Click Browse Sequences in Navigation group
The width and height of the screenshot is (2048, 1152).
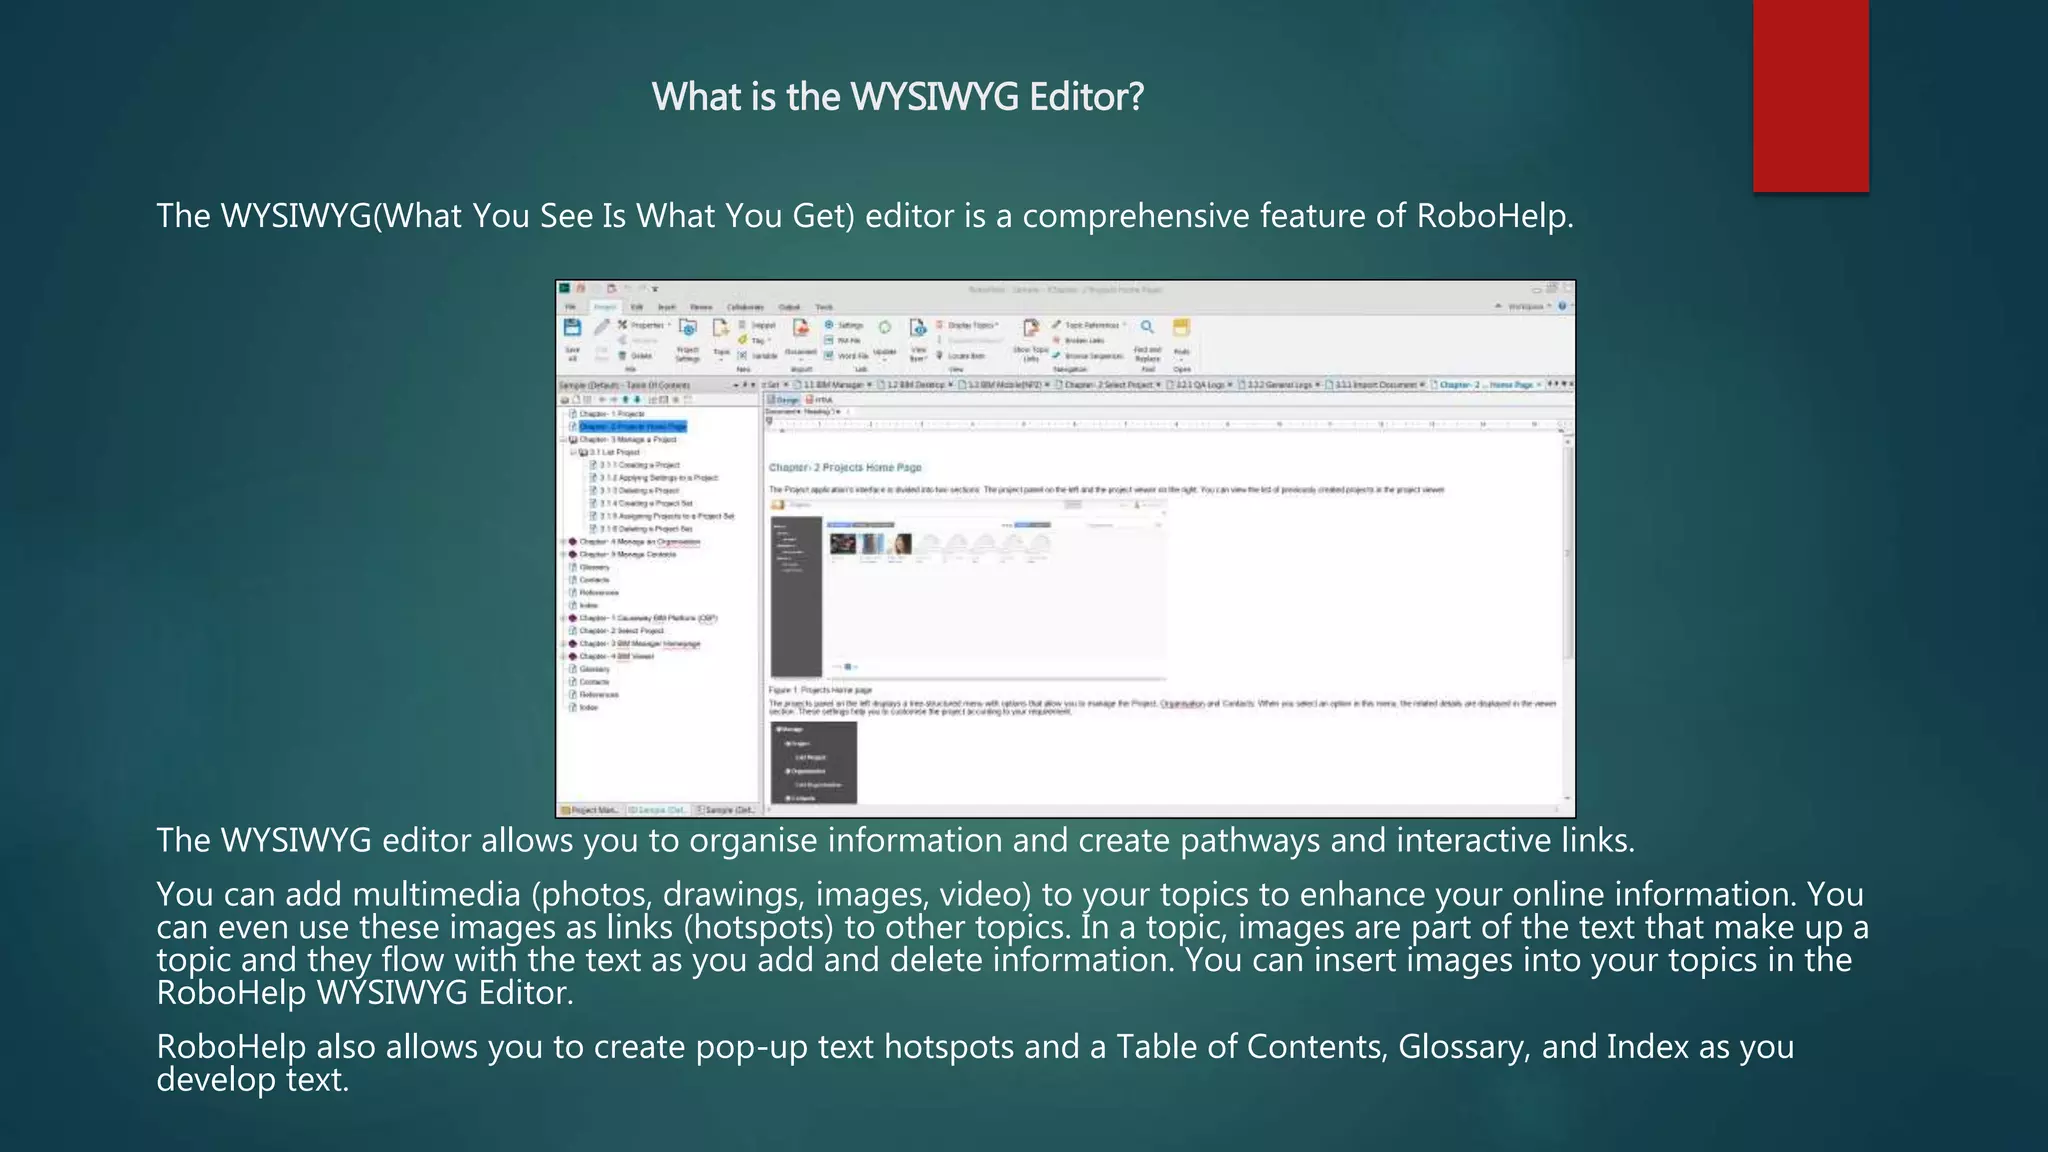1088,355
